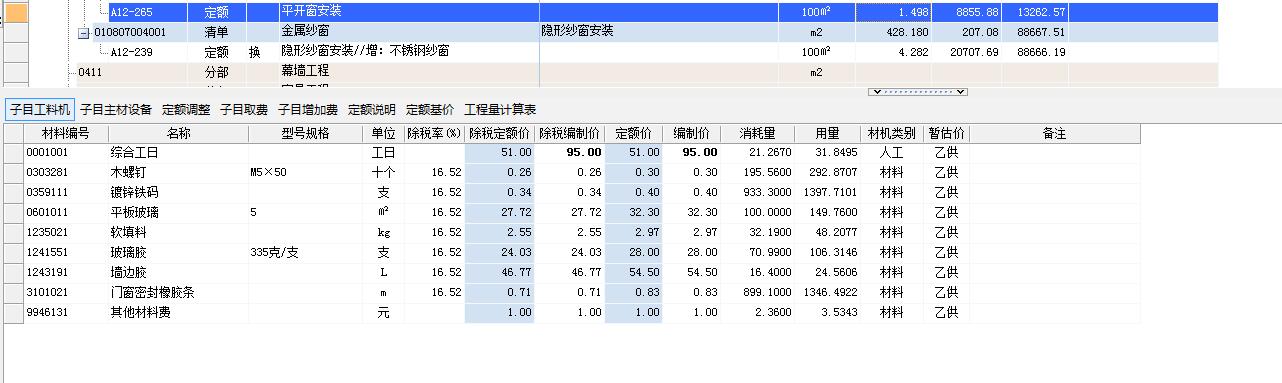This screenshot has width=1282, height=383.
Task: Click the 149.7600 usage cell
Action: click(828, 212)
